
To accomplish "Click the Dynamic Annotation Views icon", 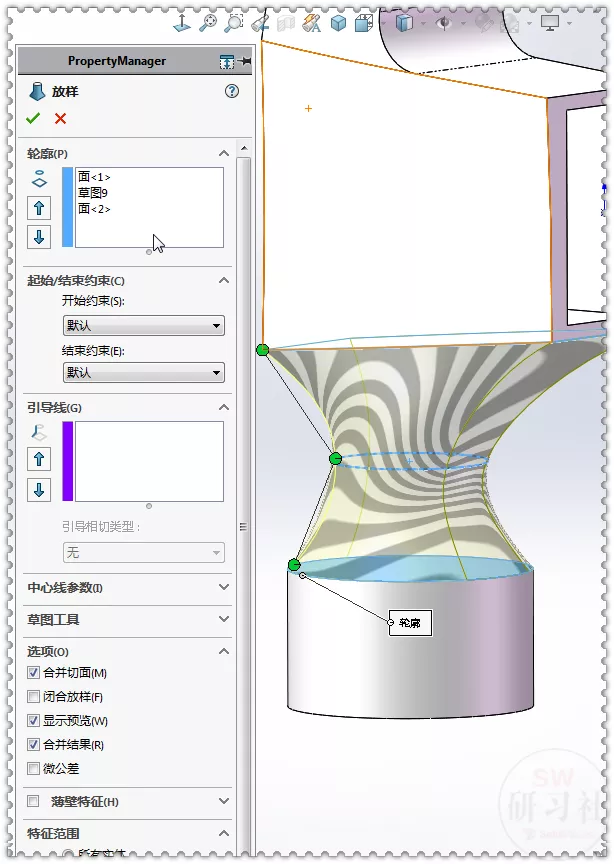I will click(x=312, y=23).
